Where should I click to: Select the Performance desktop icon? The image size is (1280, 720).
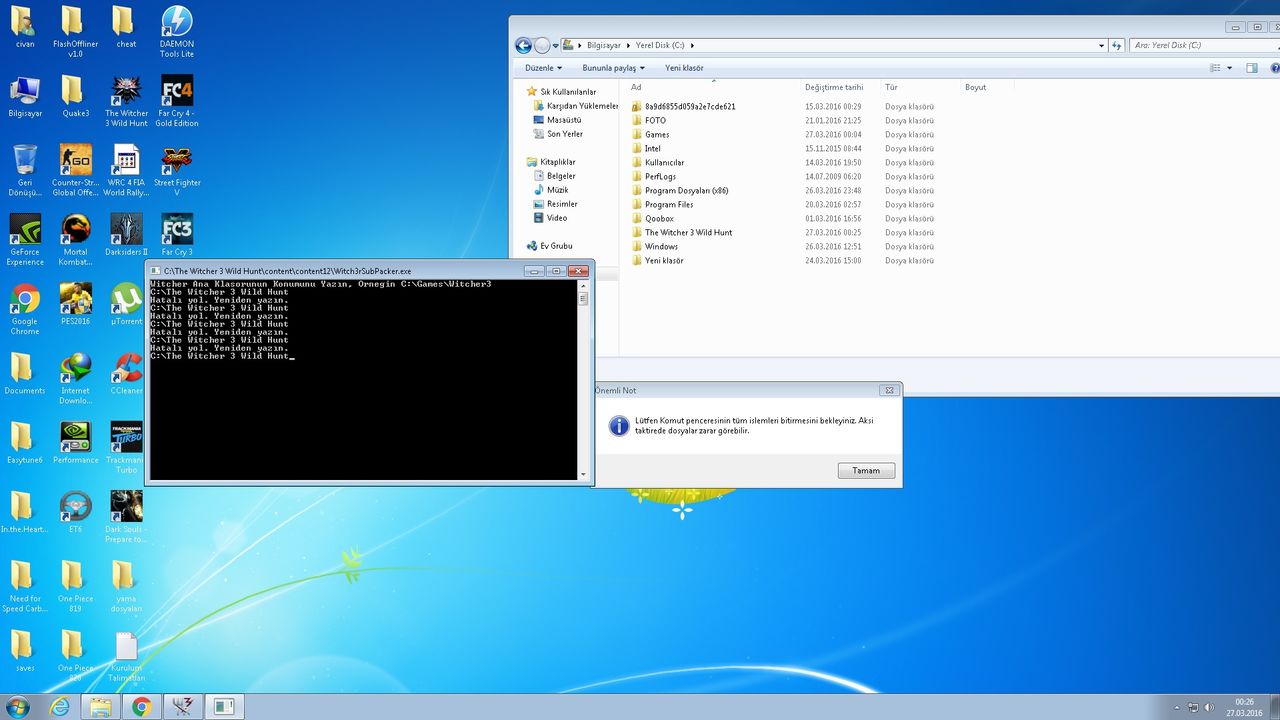(x=75, y=442)
